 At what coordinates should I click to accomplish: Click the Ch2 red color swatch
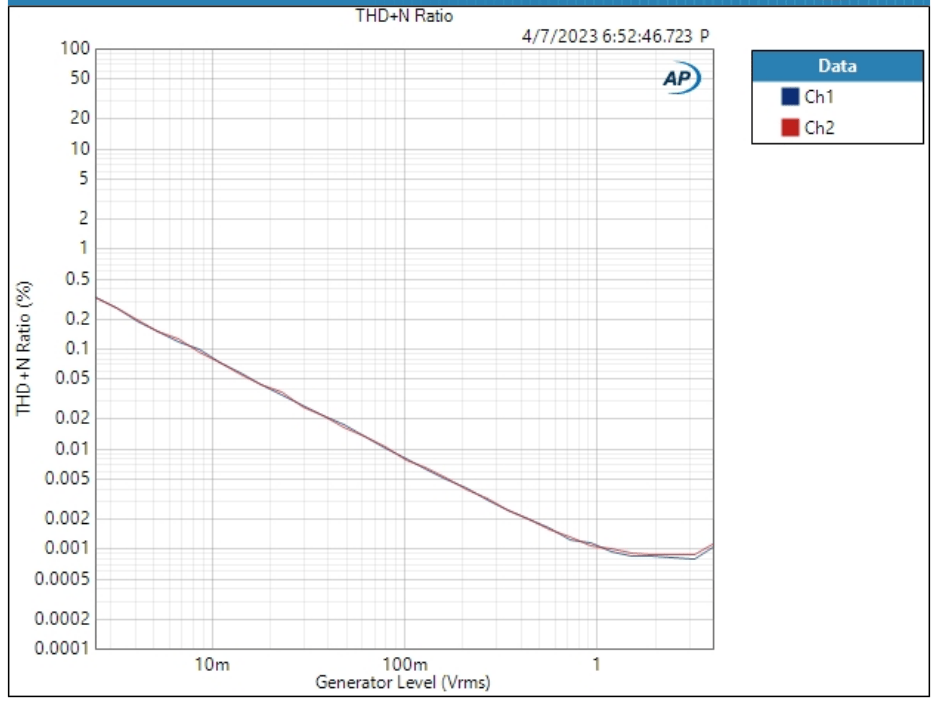click(x=790, y=128)
